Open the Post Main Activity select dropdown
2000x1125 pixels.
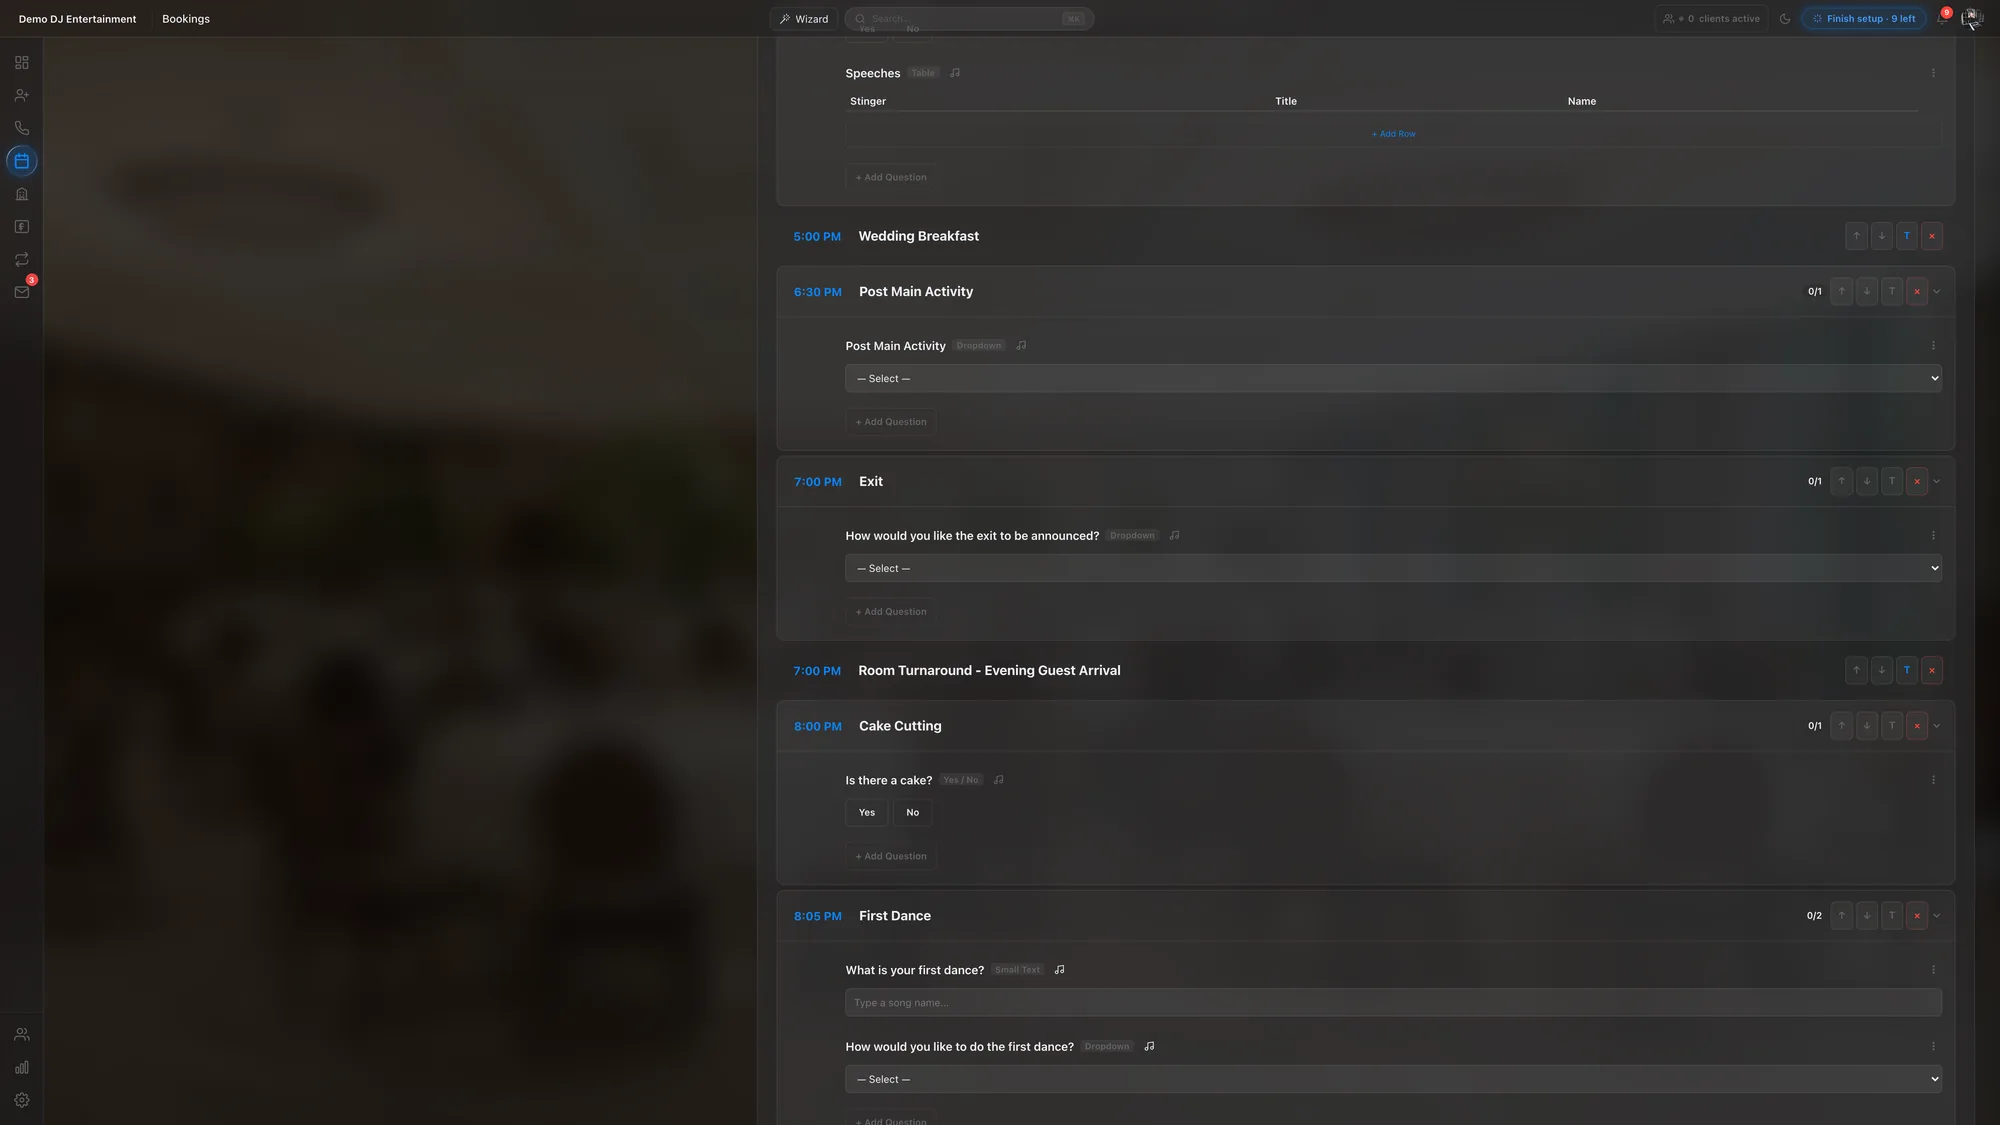[1393, 379]
